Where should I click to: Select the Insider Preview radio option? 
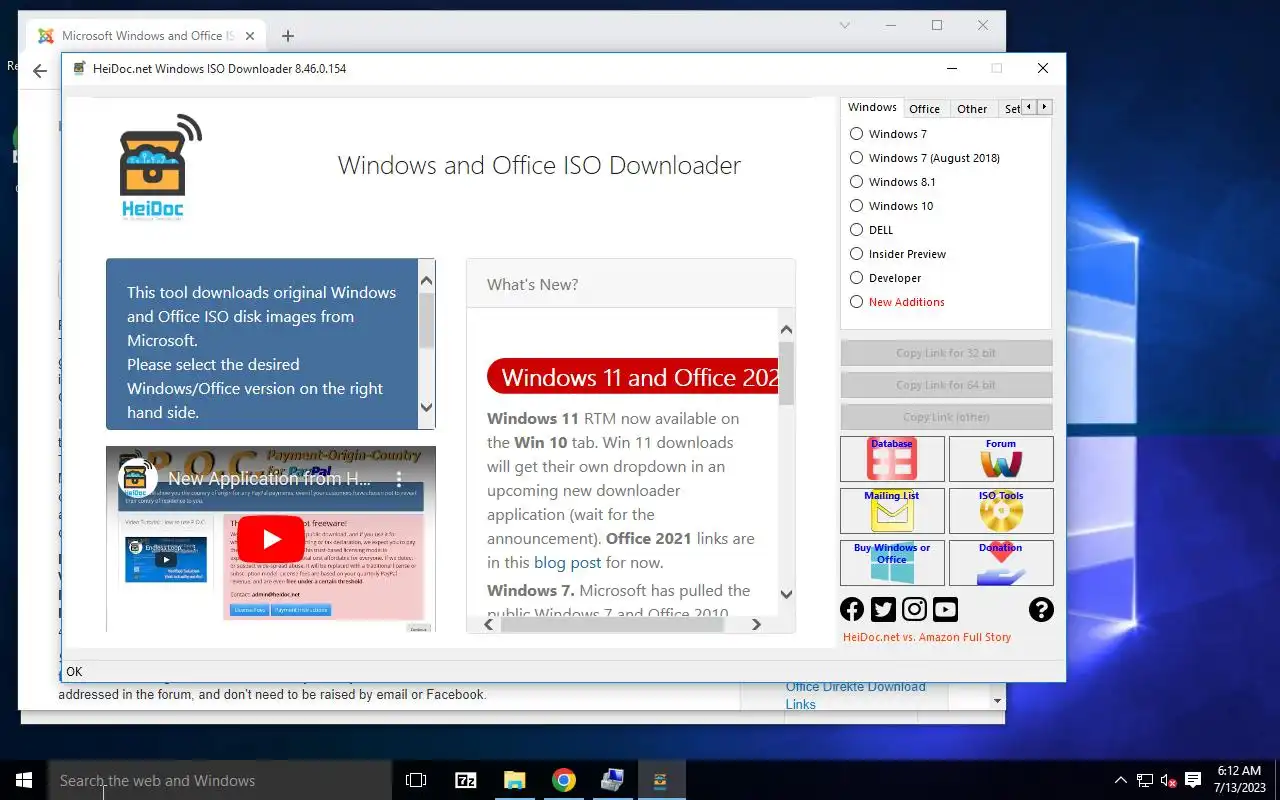[x=897, y=254]
